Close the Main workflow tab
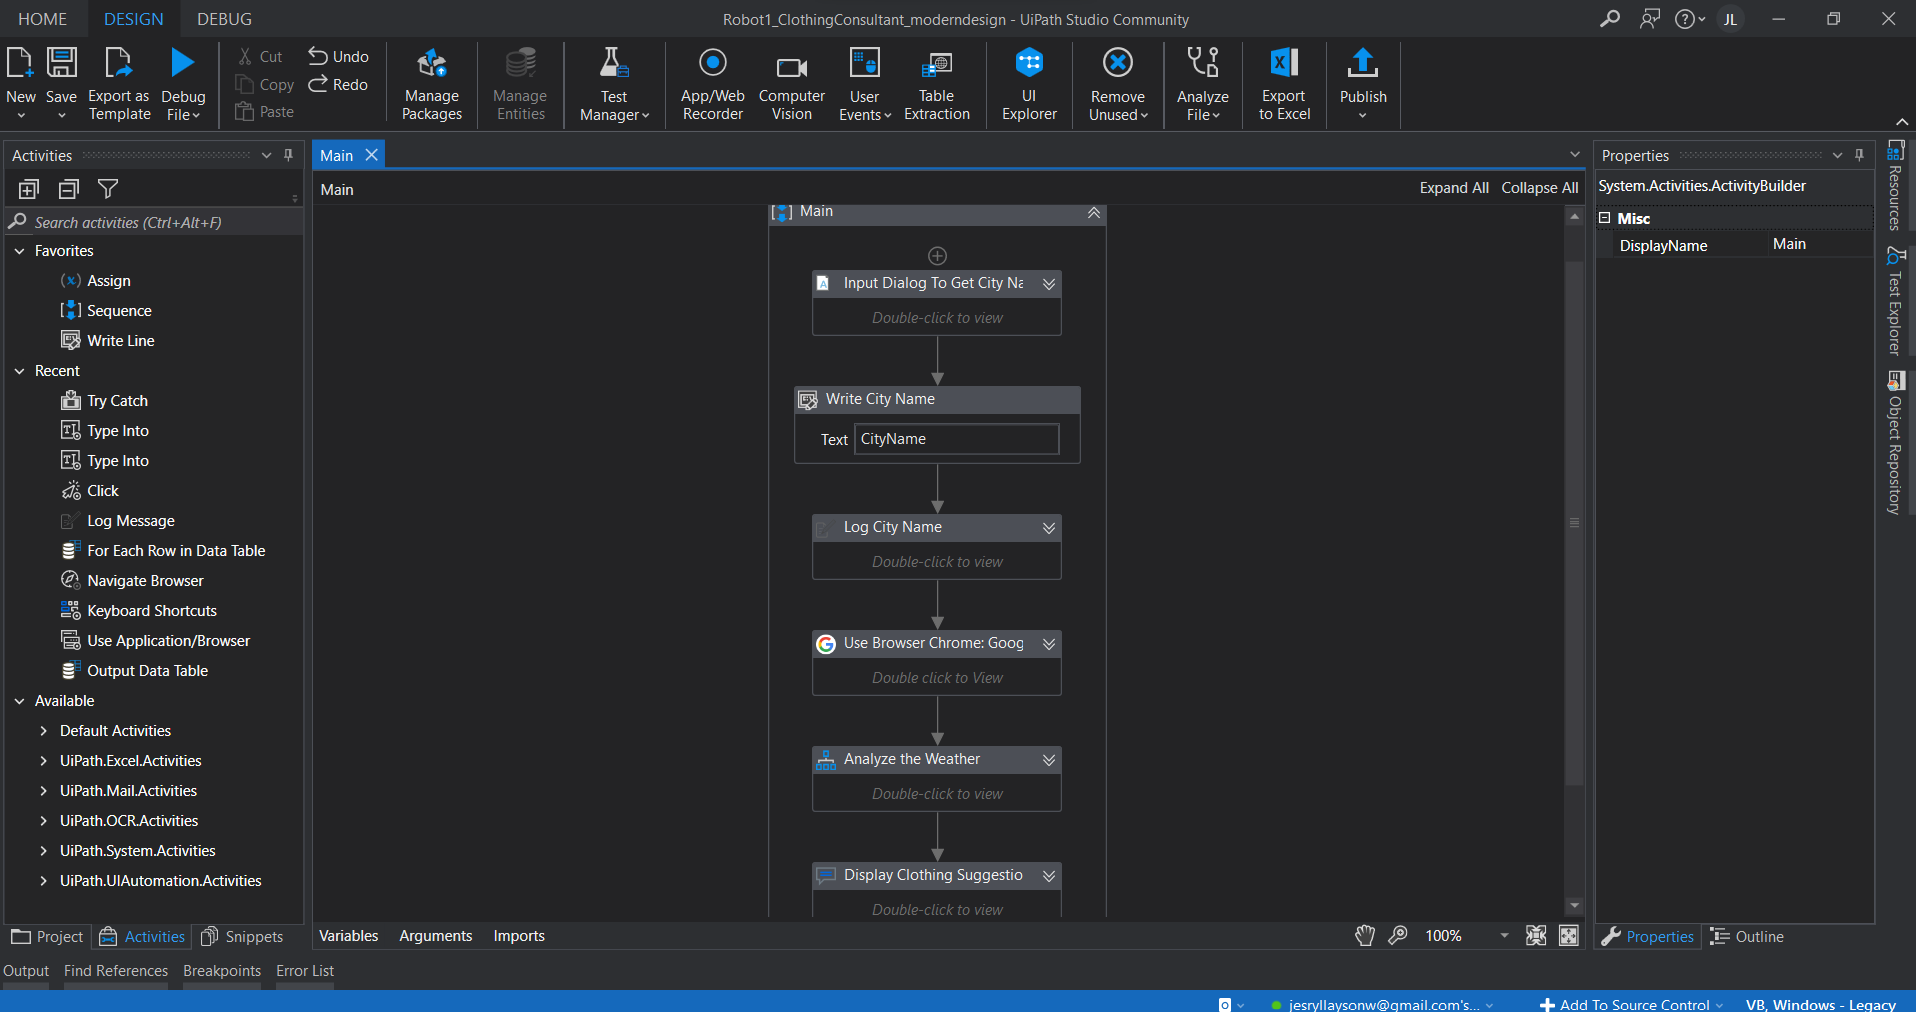This screenshot has width=1916, height=1012. [371, 155]
